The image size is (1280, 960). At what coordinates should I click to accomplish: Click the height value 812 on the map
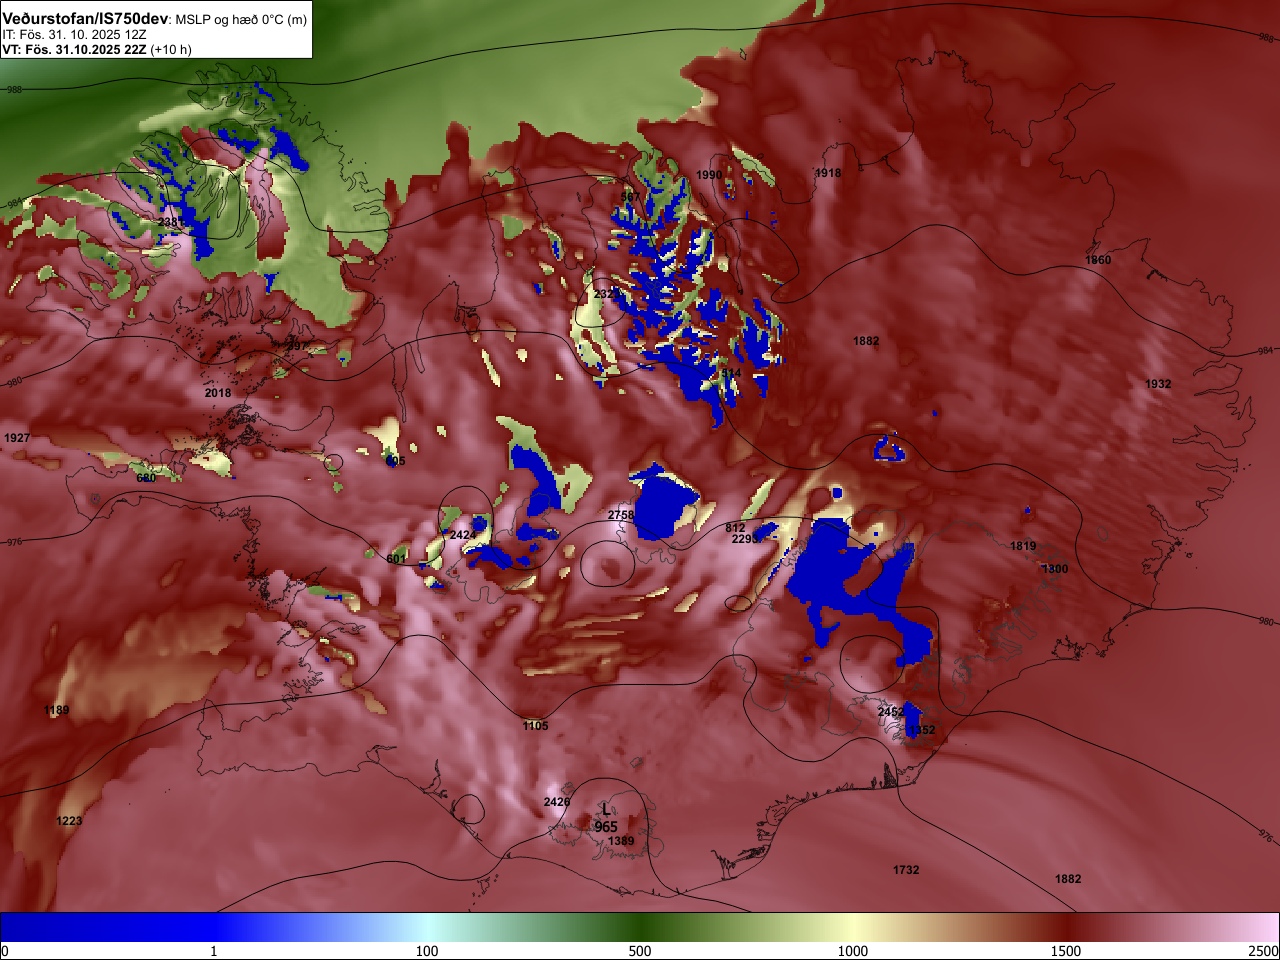[x=735, y=528]
